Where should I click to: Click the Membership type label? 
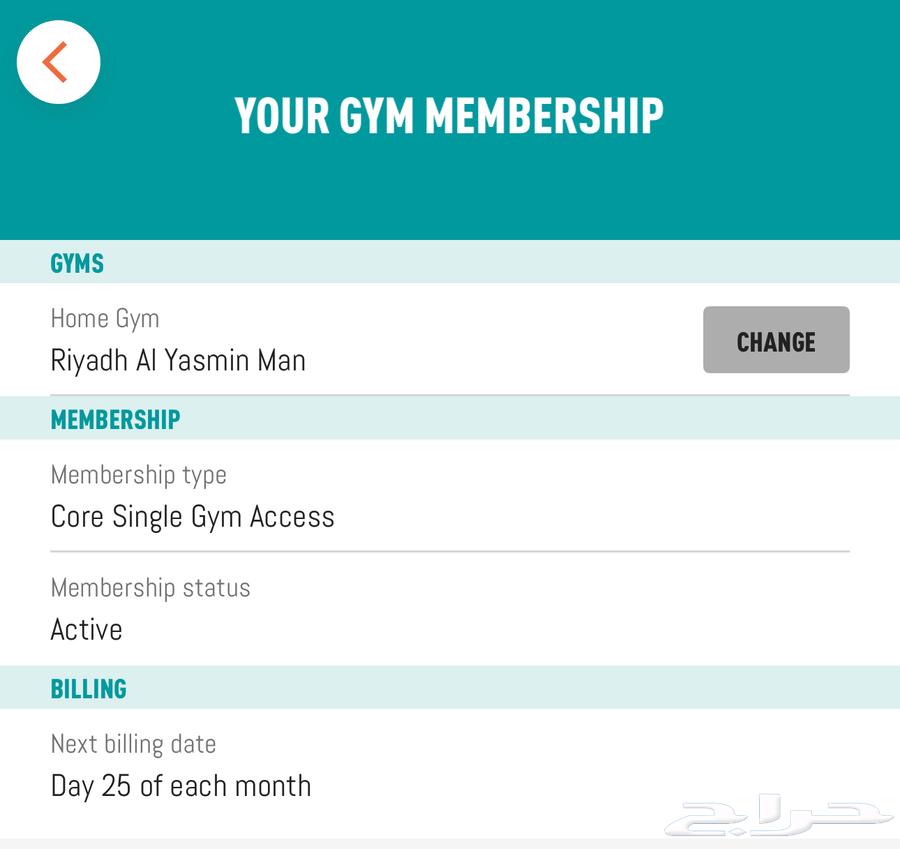tap(138, 474)
